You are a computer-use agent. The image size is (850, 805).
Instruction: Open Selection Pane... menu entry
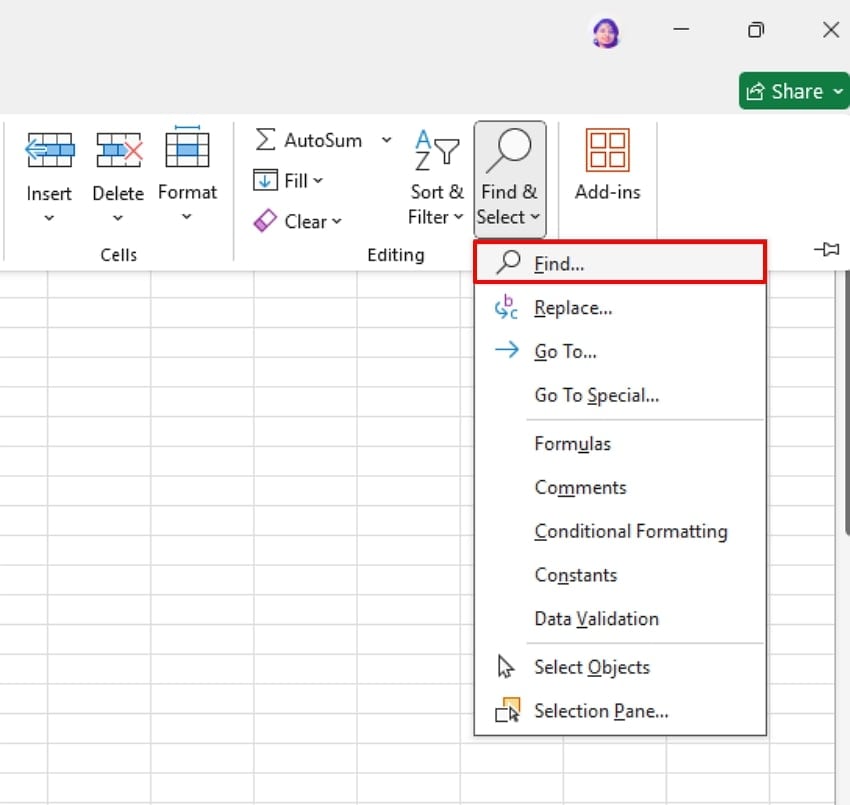[620, 711]
